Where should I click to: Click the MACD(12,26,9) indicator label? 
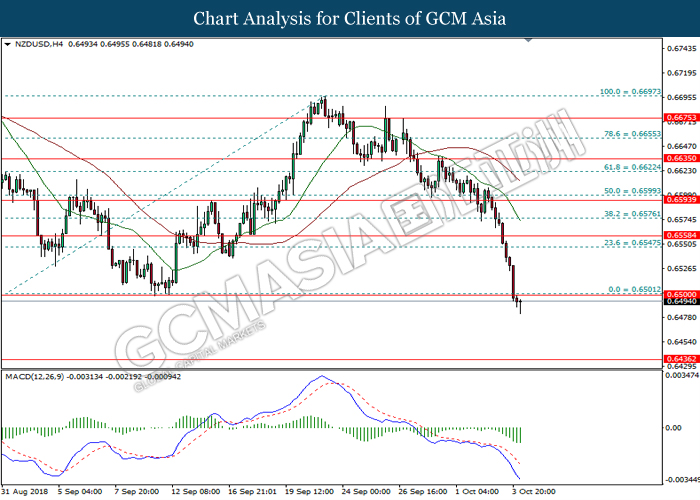35,377
